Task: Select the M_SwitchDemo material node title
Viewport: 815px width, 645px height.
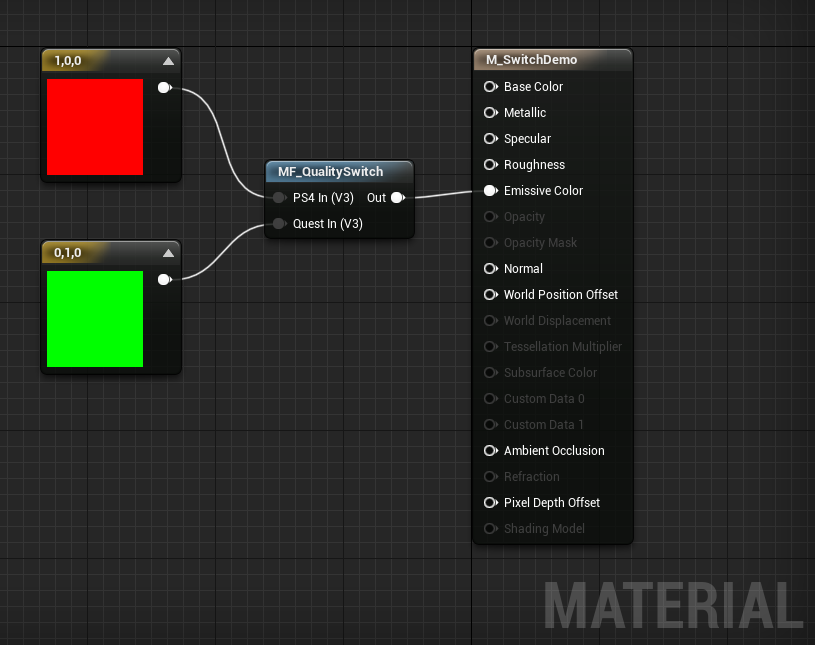Action: (x=531, y=60)
